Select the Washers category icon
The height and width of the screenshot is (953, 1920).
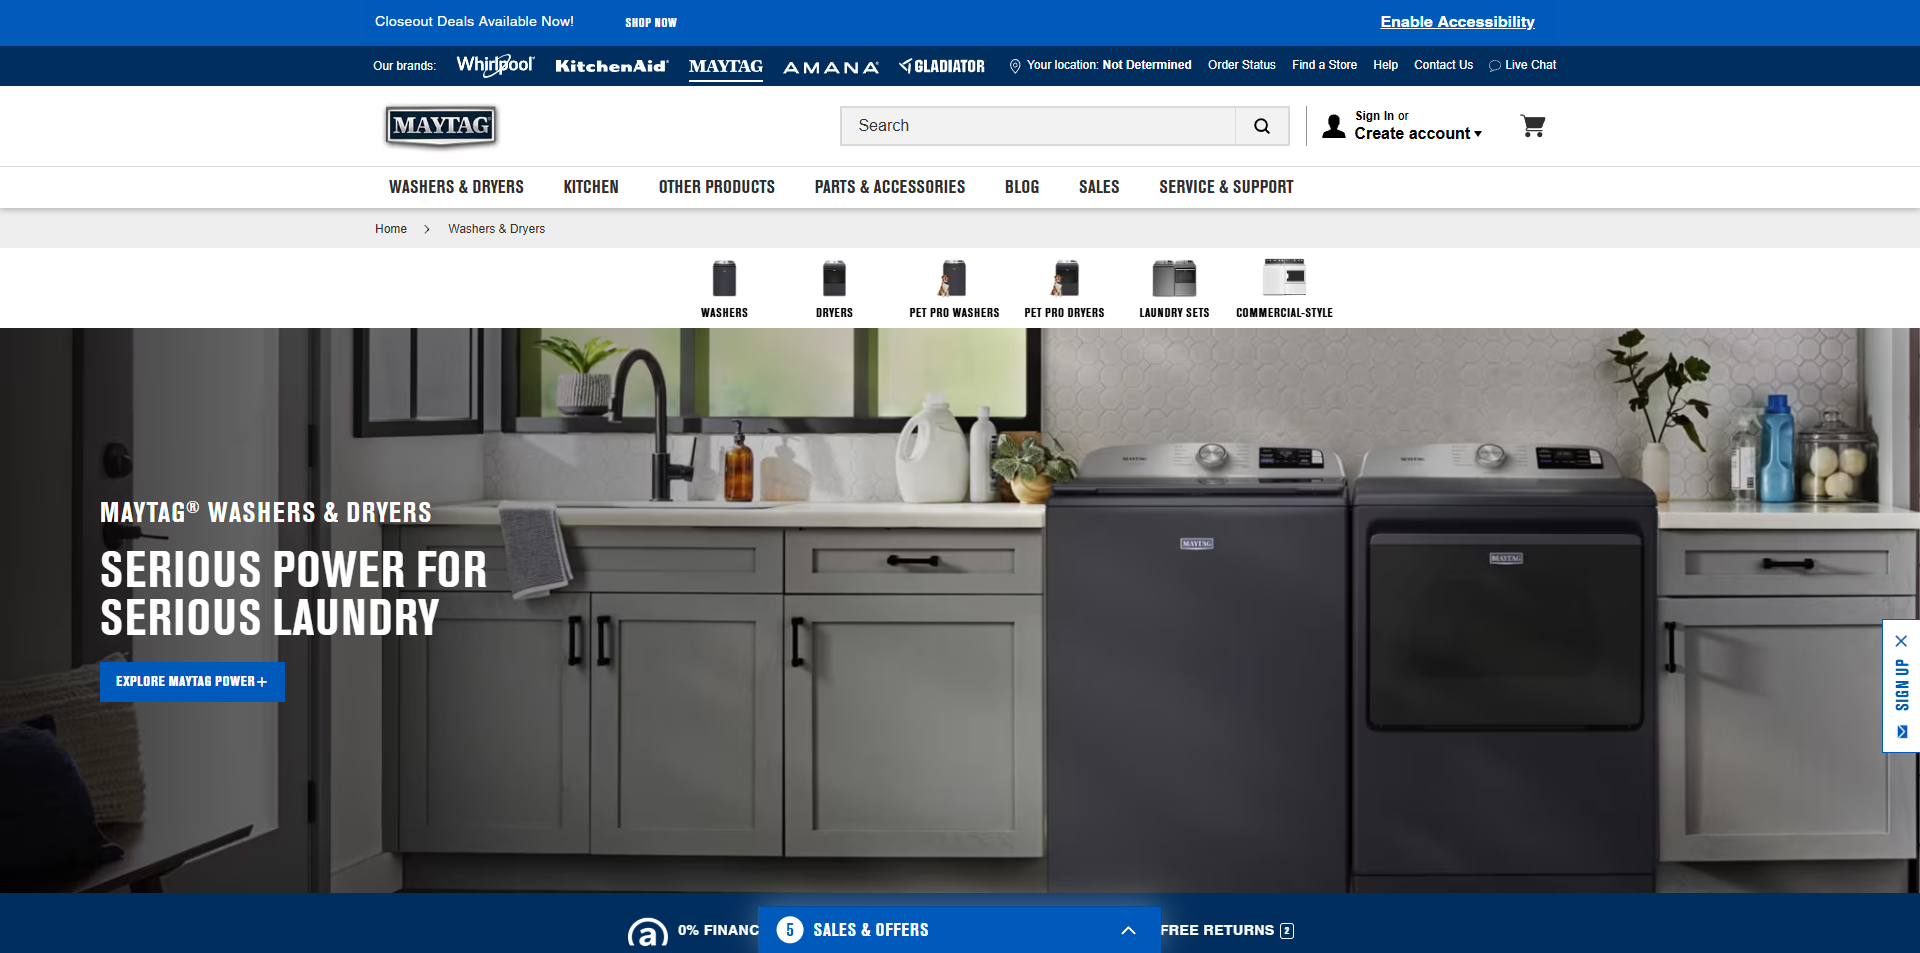(724, 288)
